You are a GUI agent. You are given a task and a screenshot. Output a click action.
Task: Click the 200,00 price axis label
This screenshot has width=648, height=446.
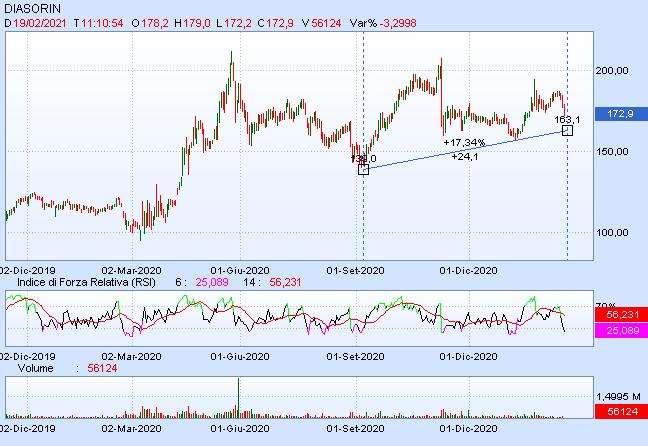[612, 71]
